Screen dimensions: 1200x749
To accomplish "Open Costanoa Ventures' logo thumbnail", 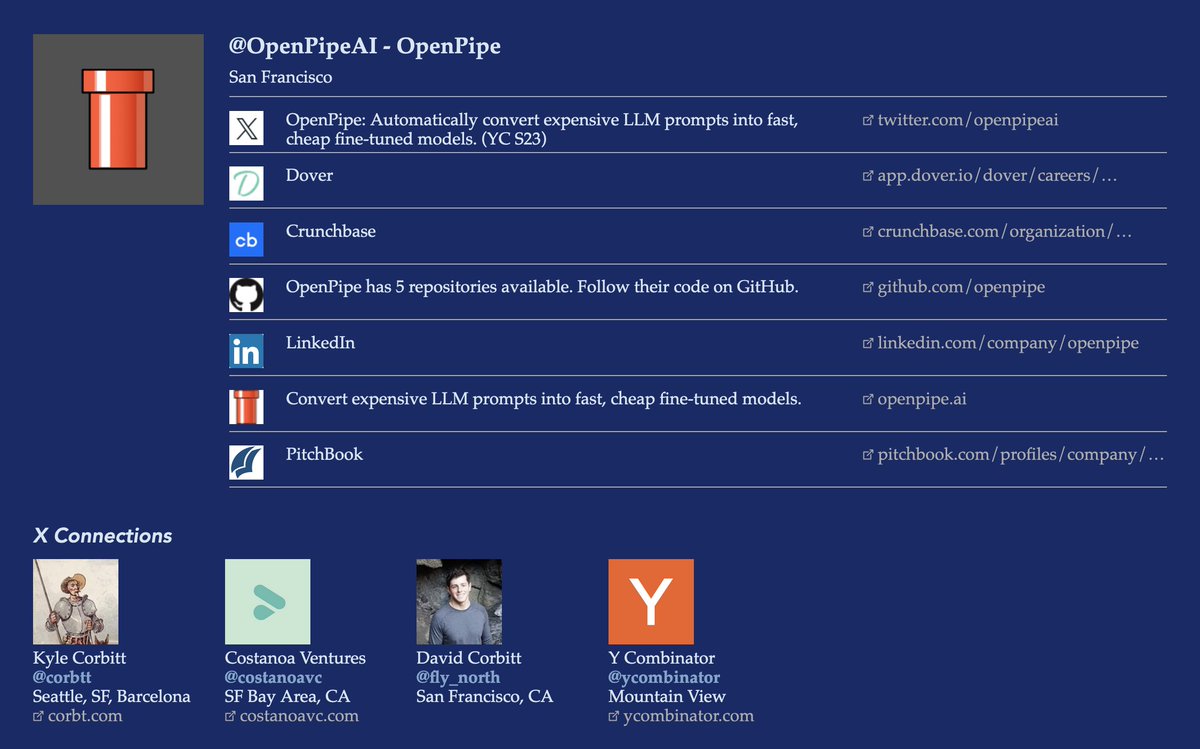I will coord(268,601).
